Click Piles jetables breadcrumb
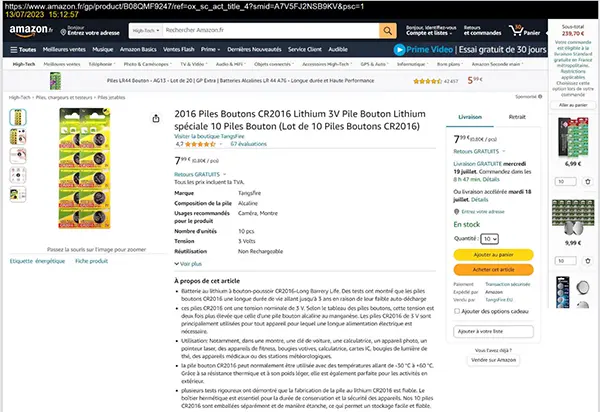Viewport: 600px width, 412px height. coord(111,98)
